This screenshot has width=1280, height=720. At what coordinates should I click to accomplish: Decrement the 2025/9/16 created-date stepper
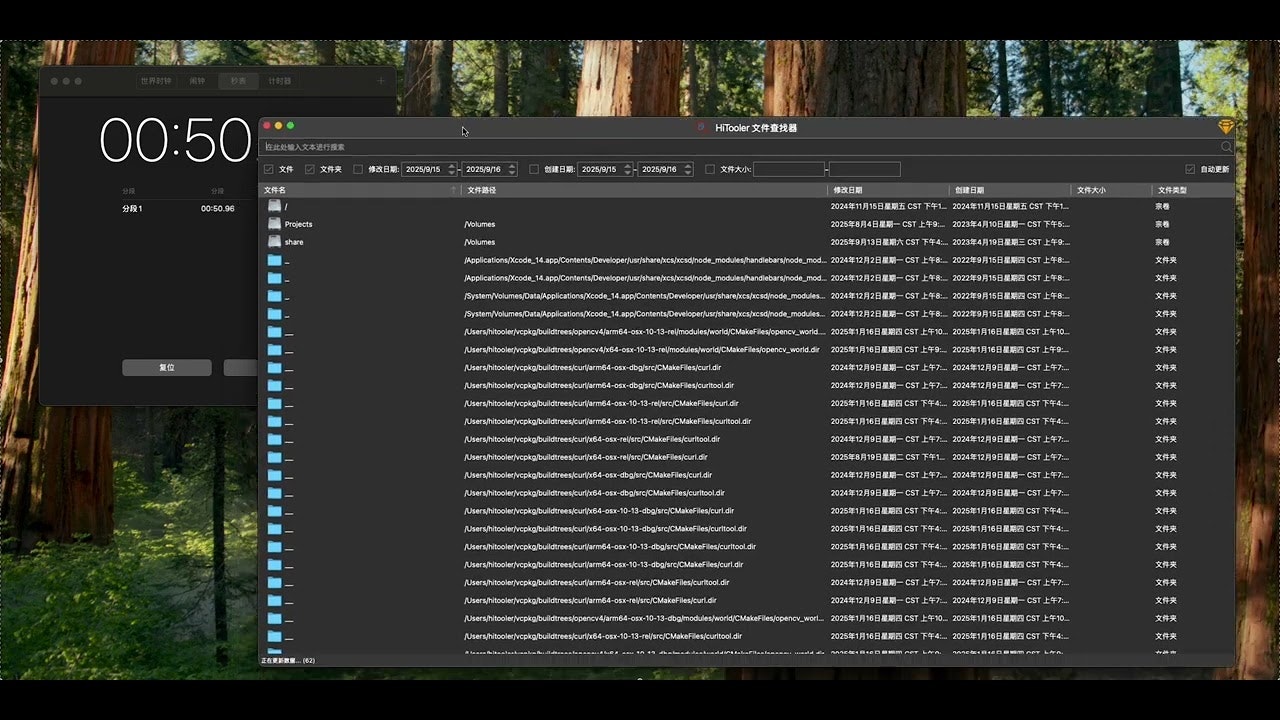[x=690, y=171]
